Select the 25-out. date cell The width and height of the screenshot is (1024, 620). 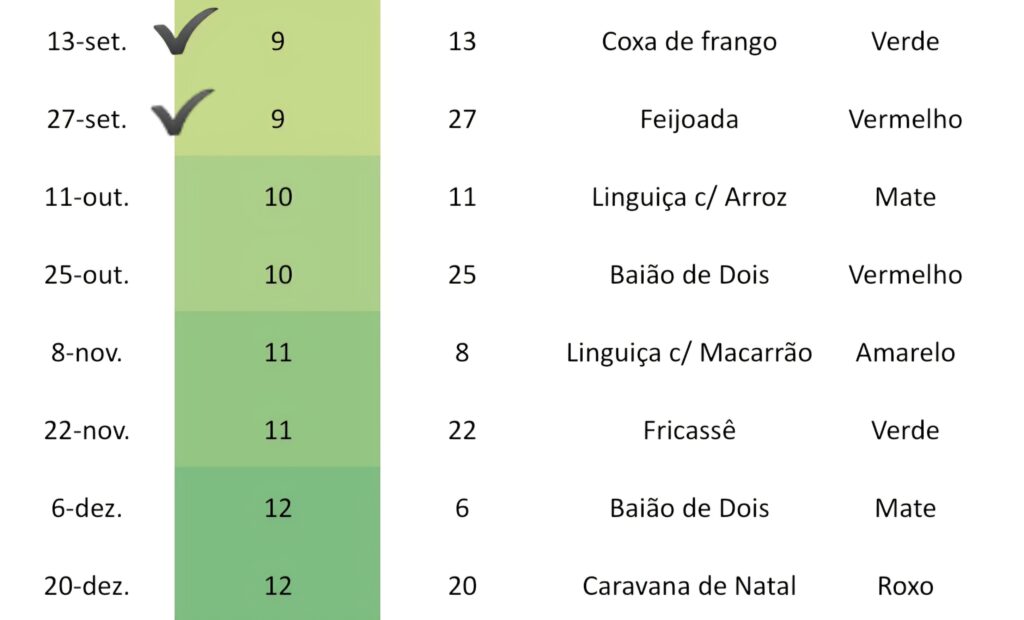87,275
